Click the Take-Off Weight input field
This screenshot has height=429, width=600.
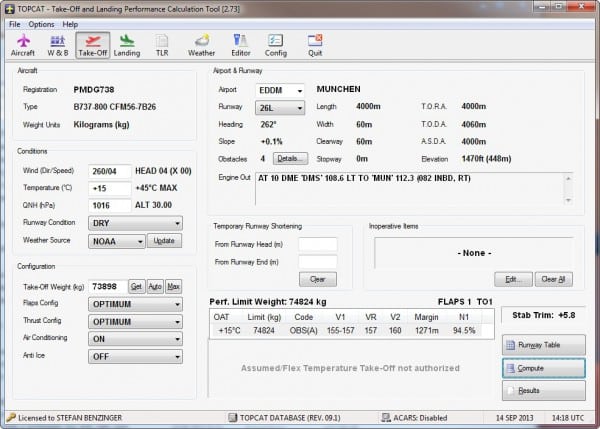(x=107, y=286)
